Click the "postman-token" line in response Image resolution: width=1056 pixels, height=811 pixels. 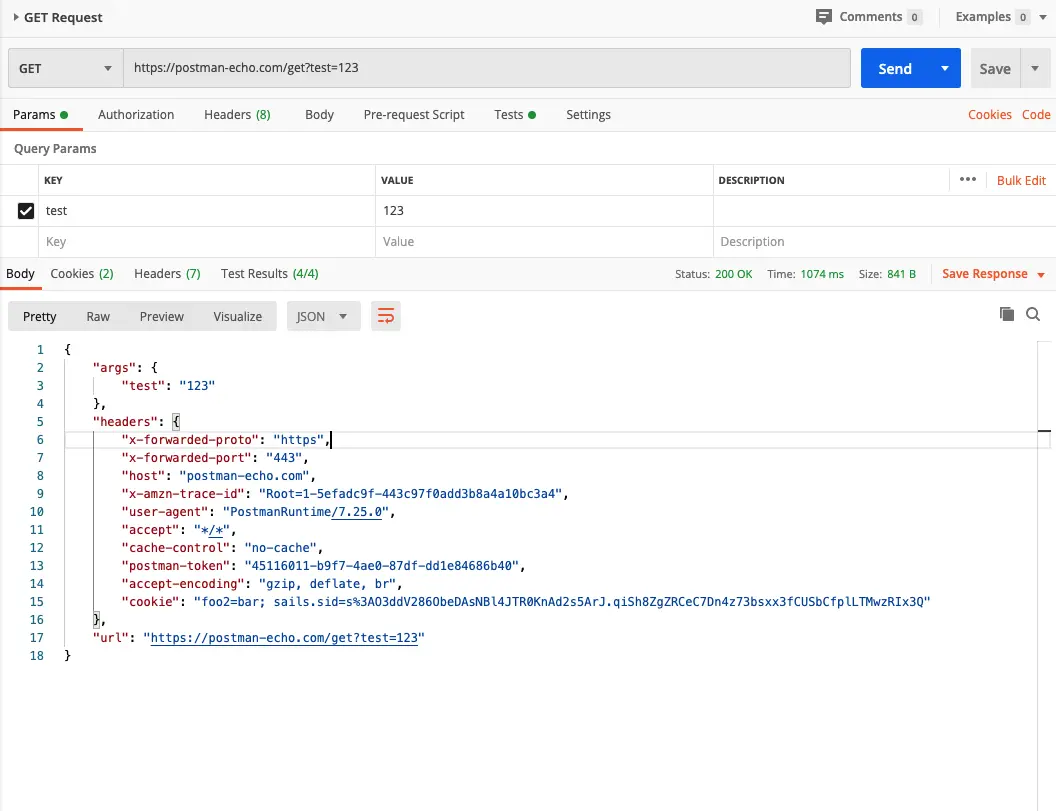coord(323,566)
